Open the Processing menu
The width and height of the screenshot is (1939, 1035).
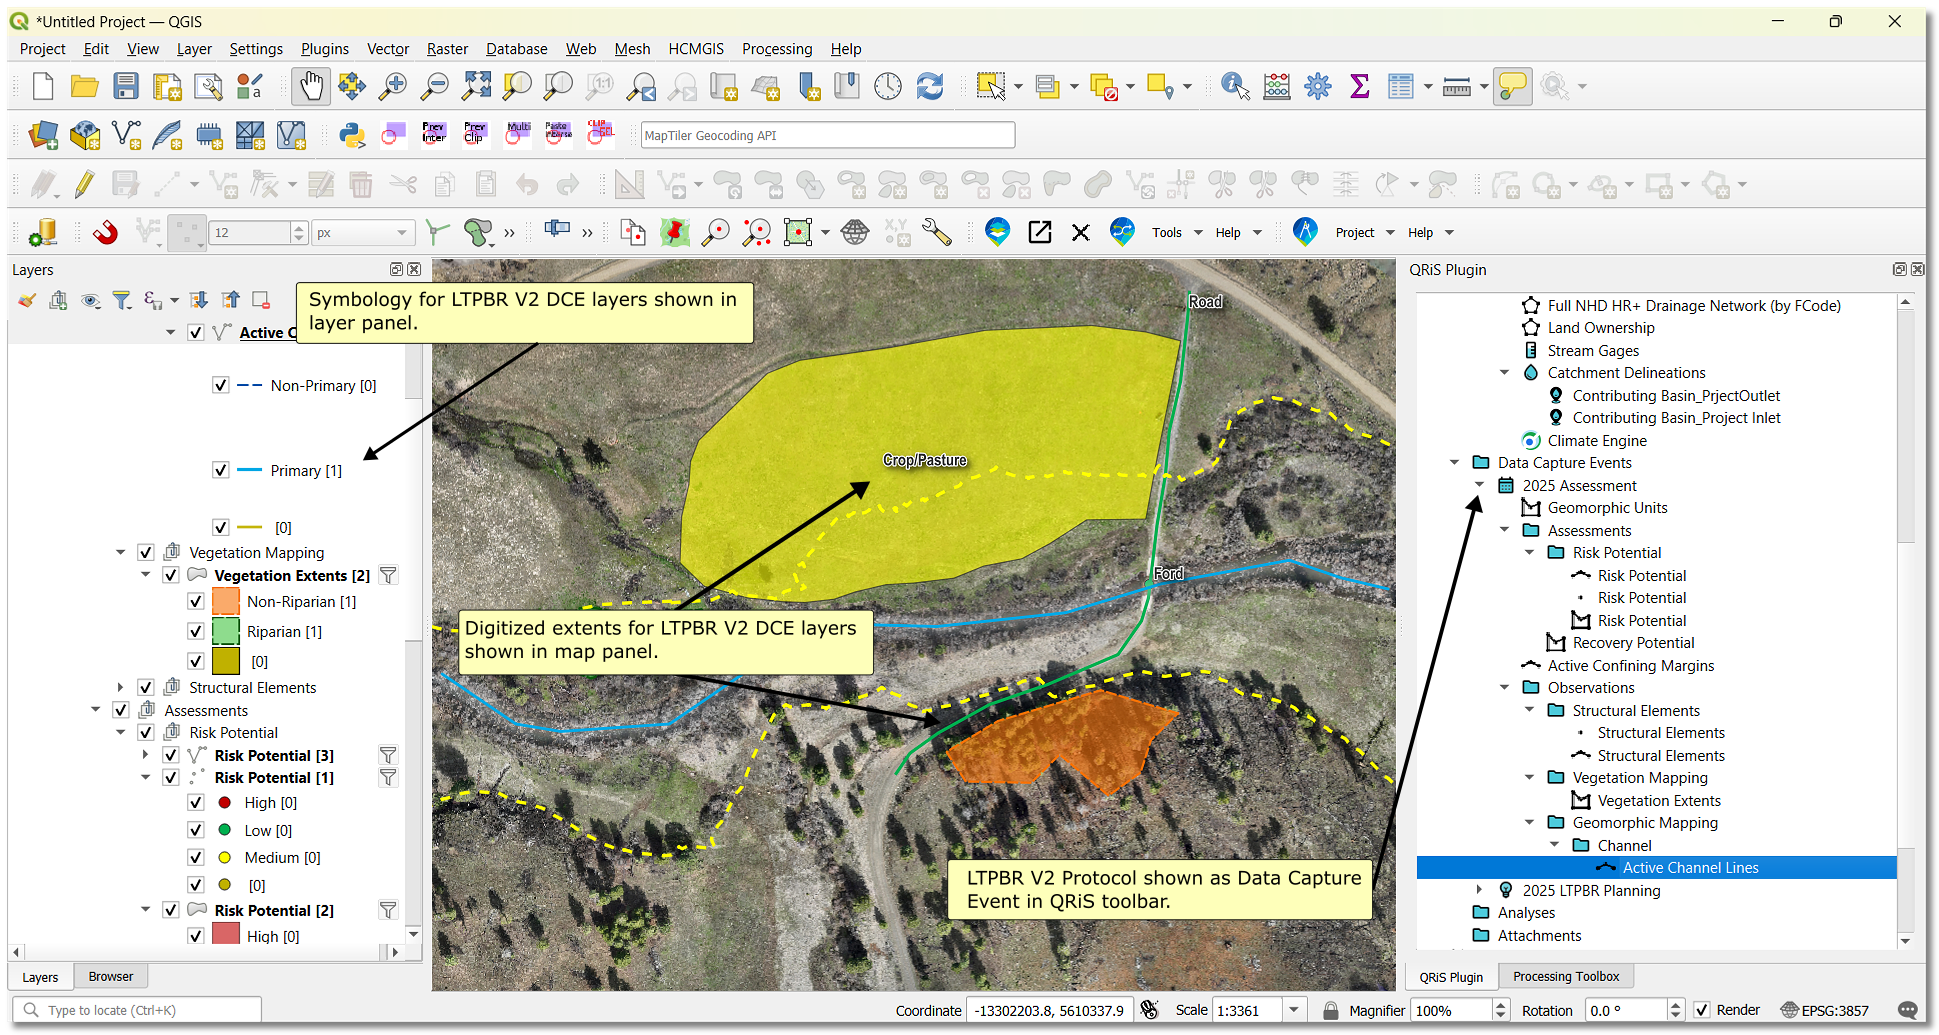point(776,49)
